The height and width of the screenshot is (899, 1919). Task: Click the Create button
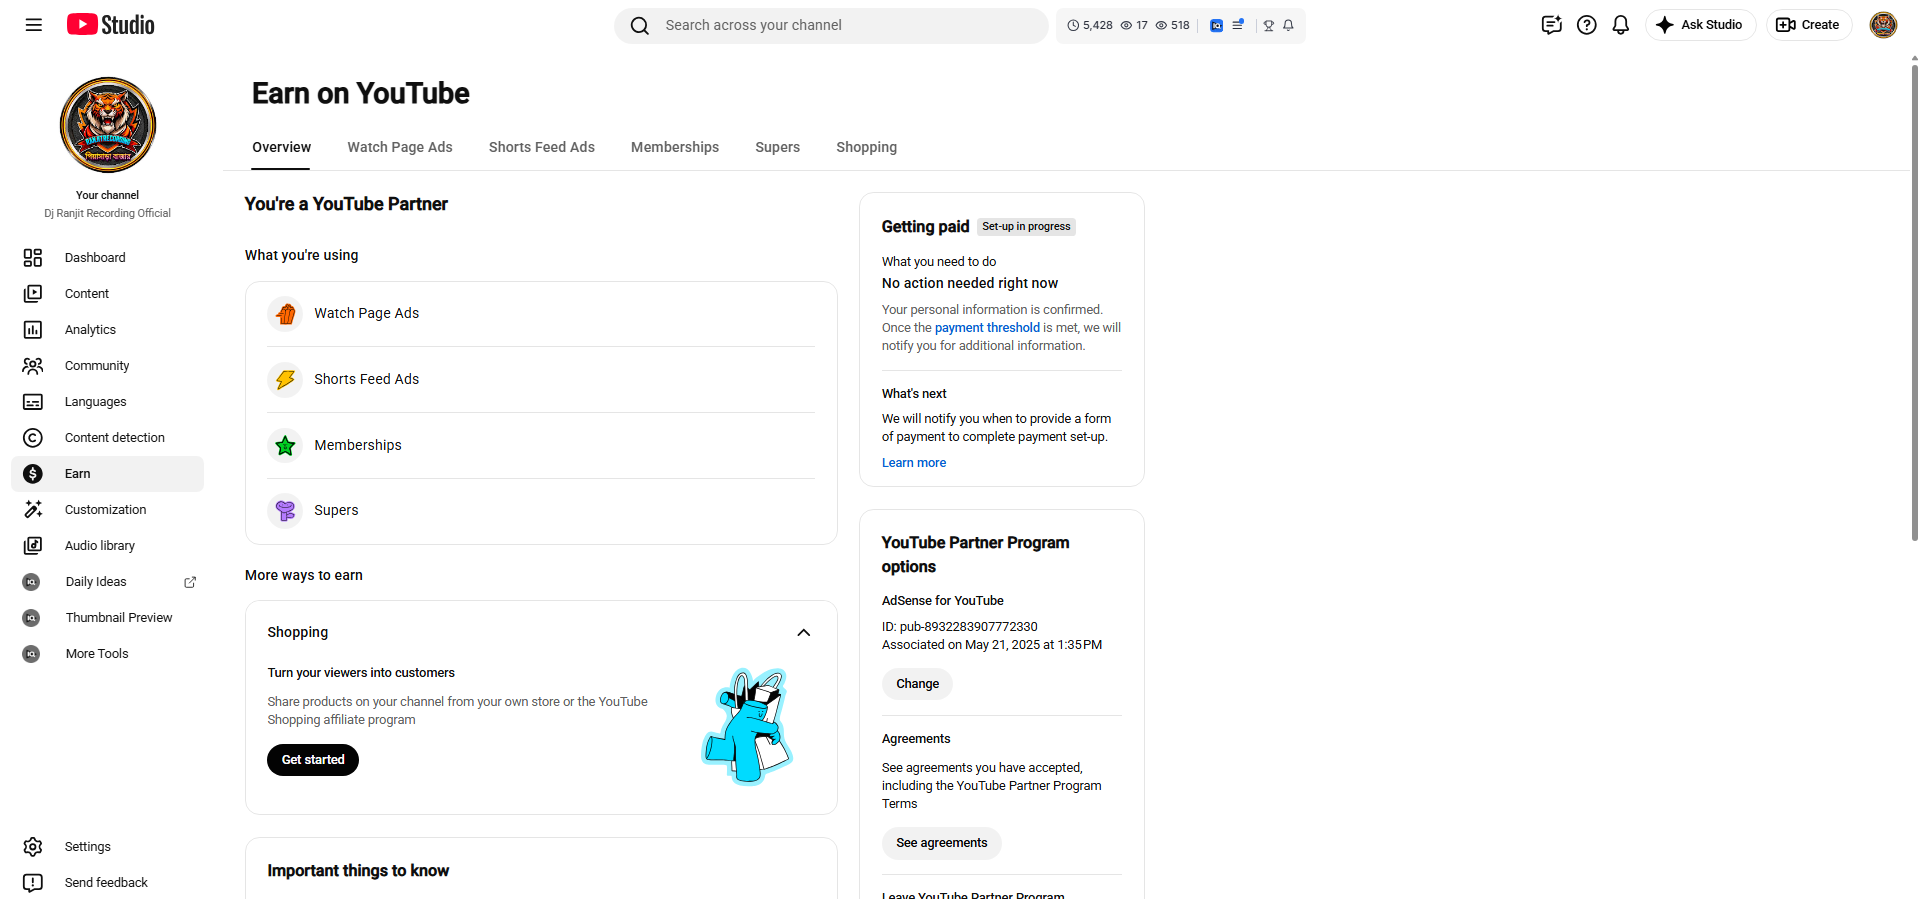point(1809,25)
